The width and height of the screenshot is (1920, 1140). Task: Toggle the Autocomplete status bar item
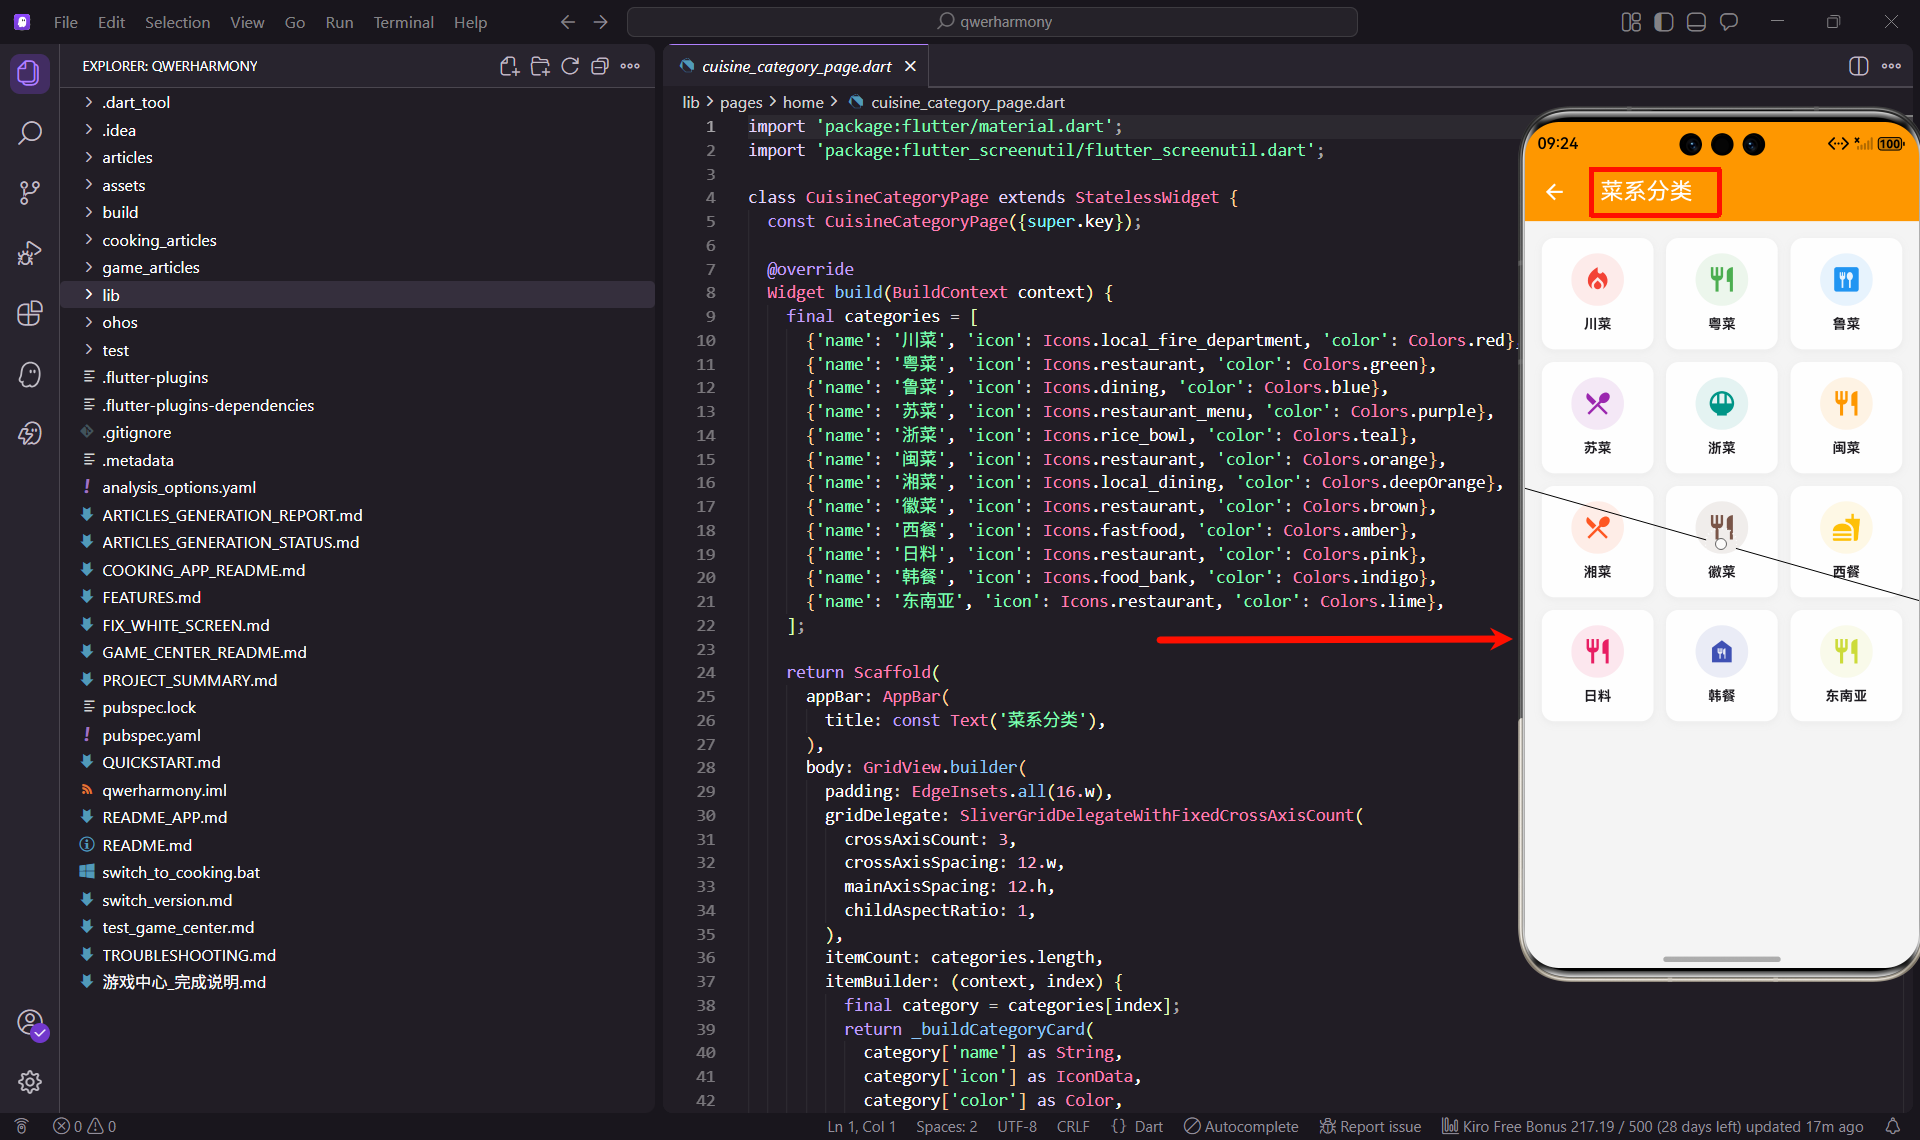[x=1241, y=1126]
